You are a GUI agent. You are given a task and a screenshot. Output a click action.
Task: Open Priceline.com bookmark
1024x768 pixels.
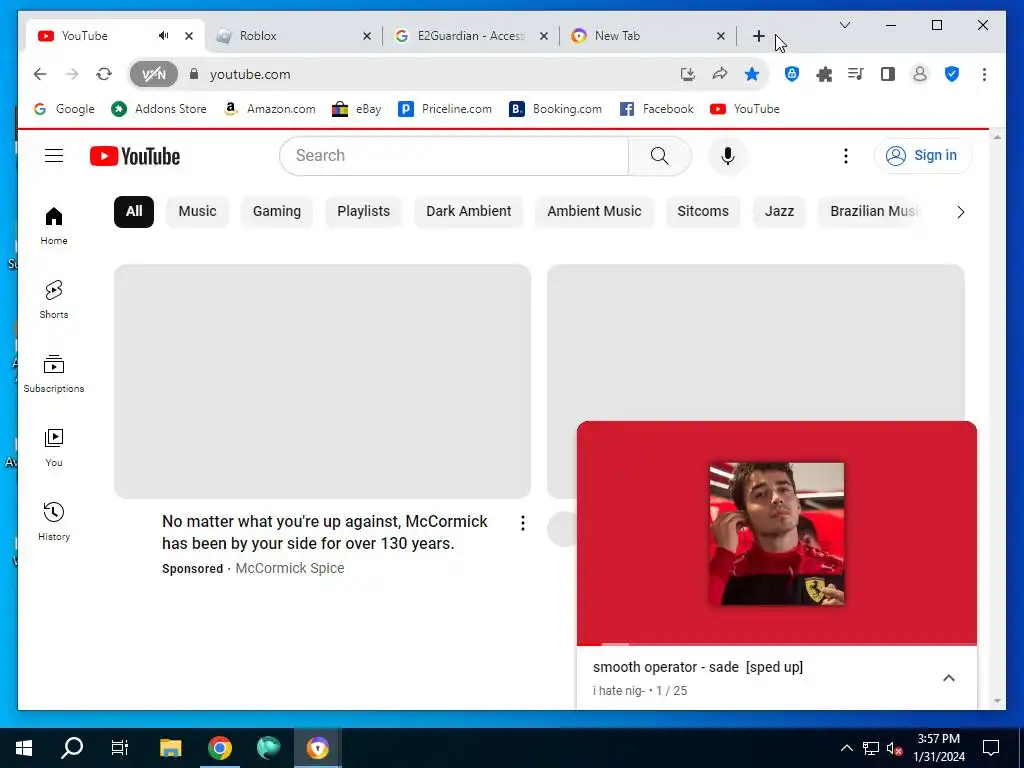pos(445,109)
